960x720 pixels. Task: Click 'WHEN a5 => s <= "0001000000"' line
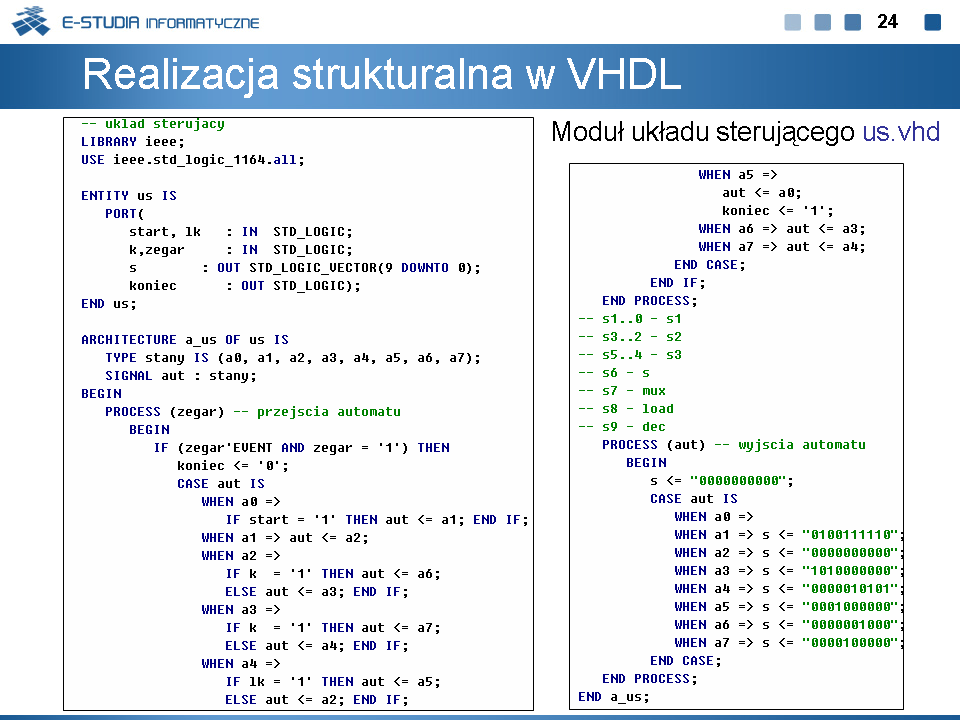789,607
